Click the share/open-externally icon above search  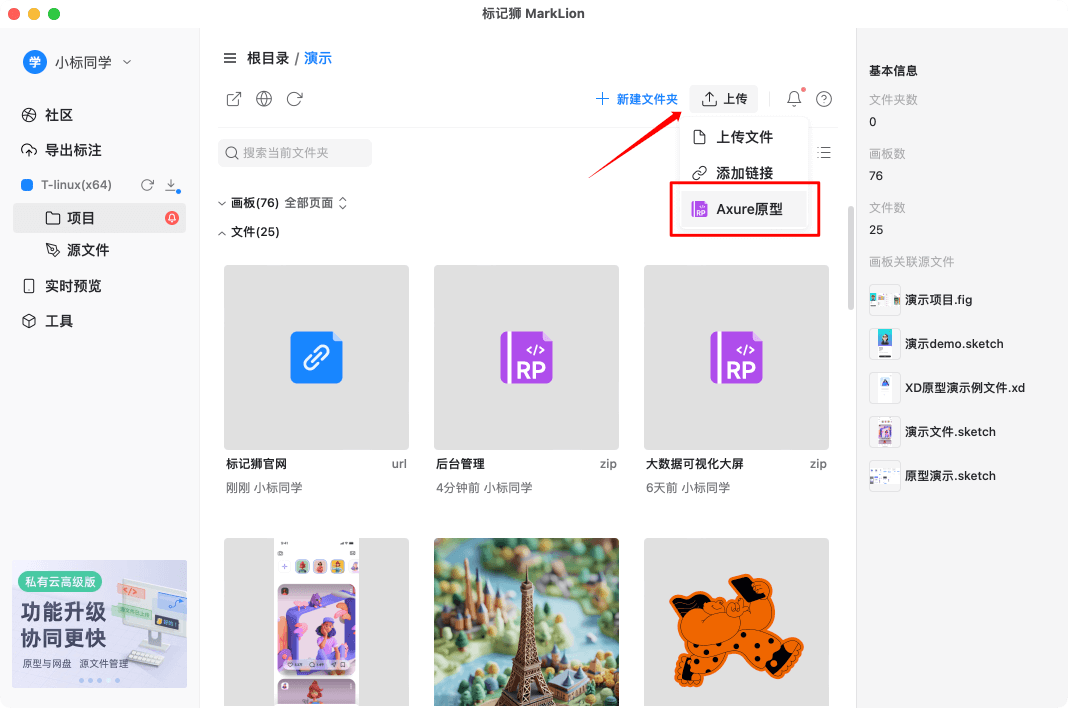coord(233,99)
